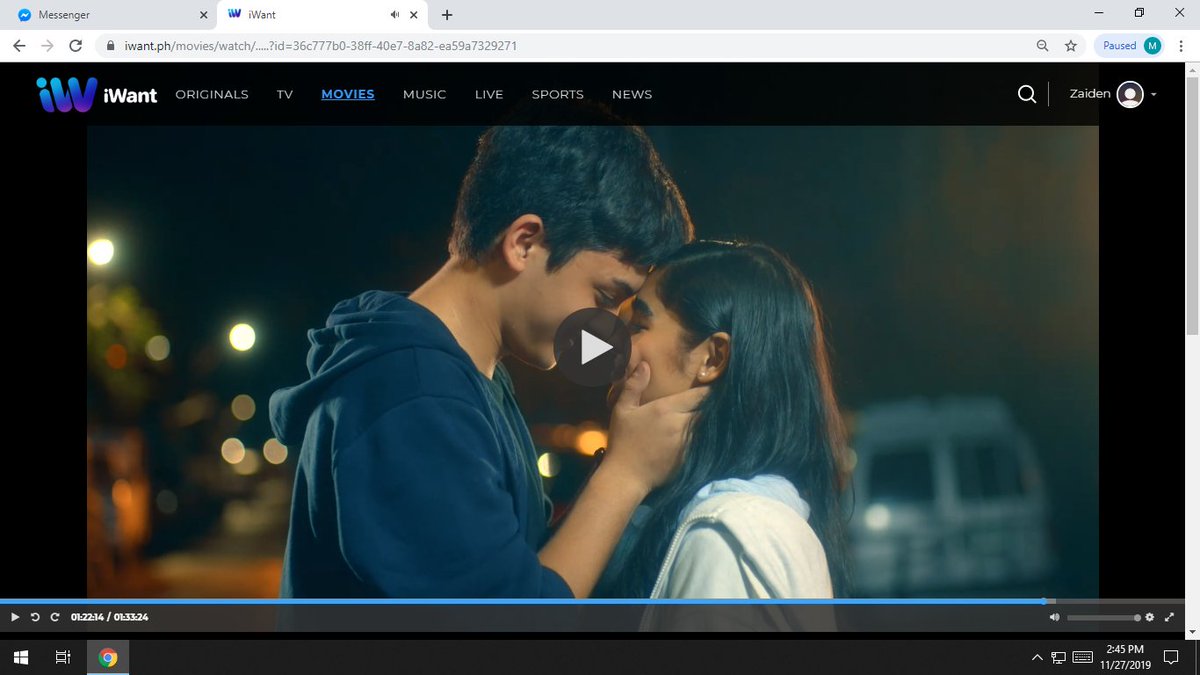
Task: Open Chrome zoom magnifier icon
Action: click(1043, 45)
